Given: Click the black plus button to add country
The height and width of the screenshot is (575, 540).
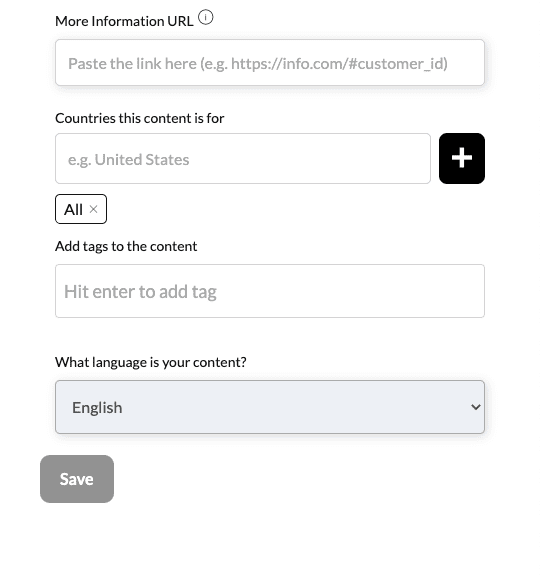Looking at the screenshot, I should click(x=462, y=158).
